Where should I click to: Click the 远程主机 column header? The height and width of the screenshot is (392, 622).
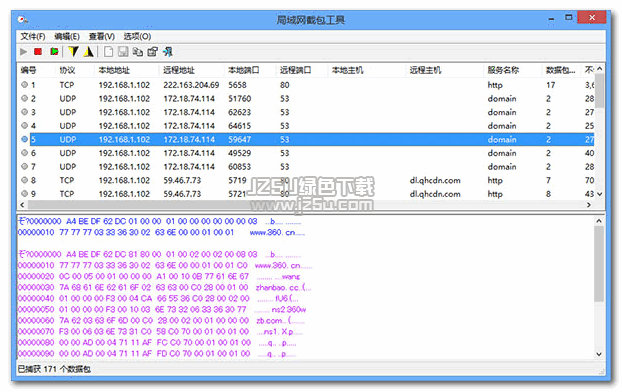pos(425,70)
